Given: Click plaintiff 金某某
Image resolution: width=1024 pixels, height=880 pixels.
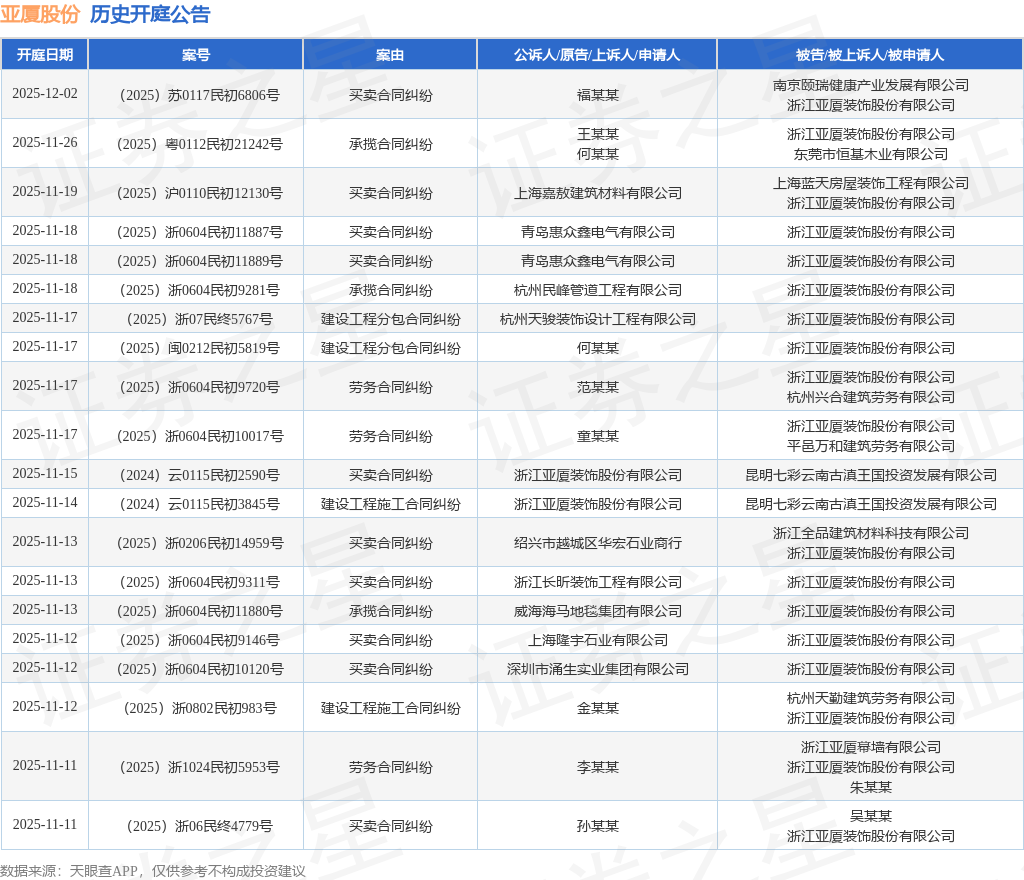Looking at the screenshot, I should 598,708.
